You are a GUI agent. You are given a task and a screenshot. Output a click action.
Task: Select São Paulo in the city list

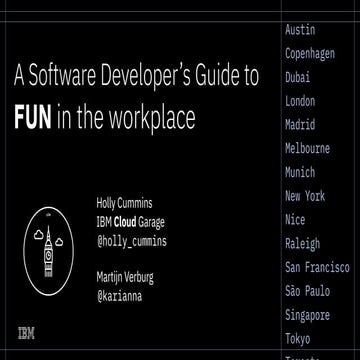tap(307, 291)
